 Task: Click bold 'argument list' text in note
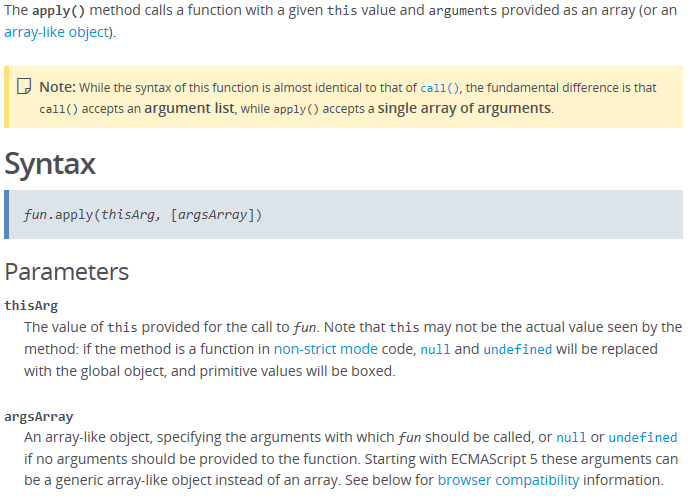(189, 108)
